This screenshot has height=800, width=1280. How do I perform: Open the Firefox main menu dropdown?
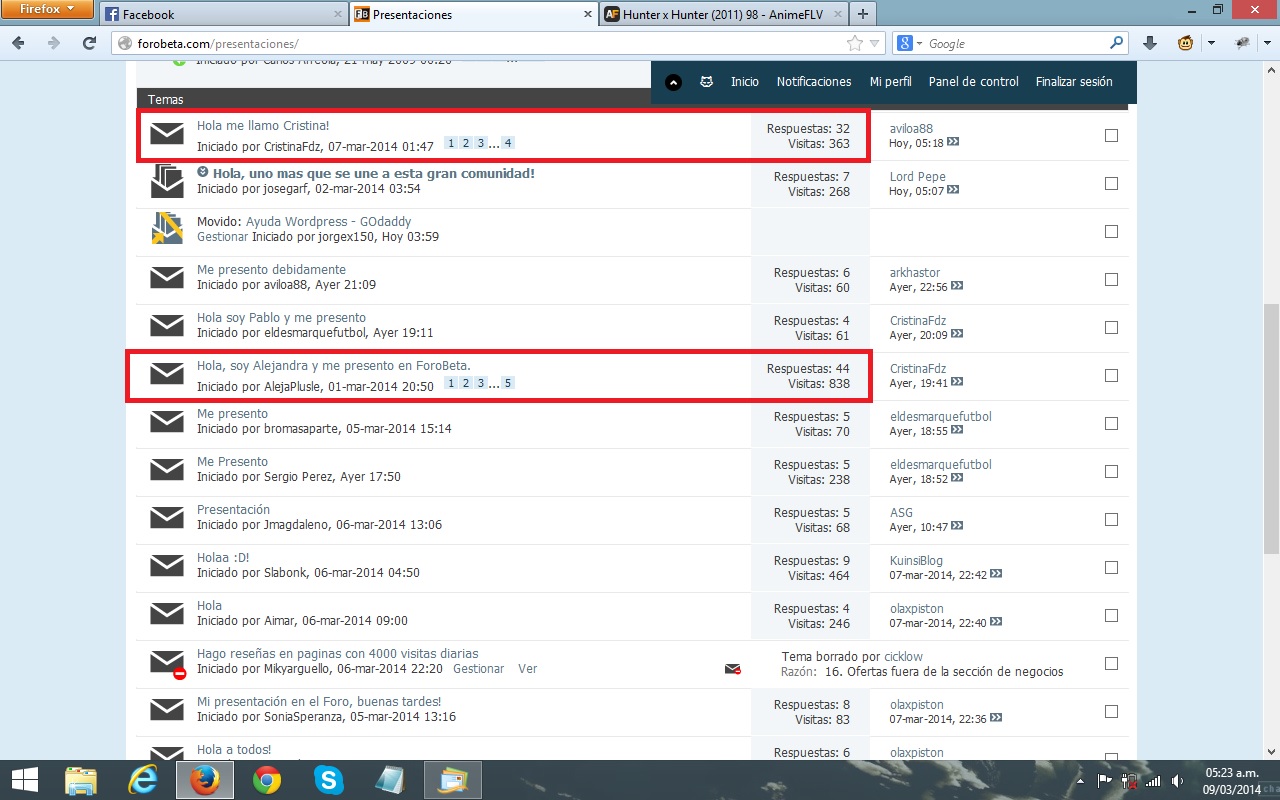[x=48, y=10]
